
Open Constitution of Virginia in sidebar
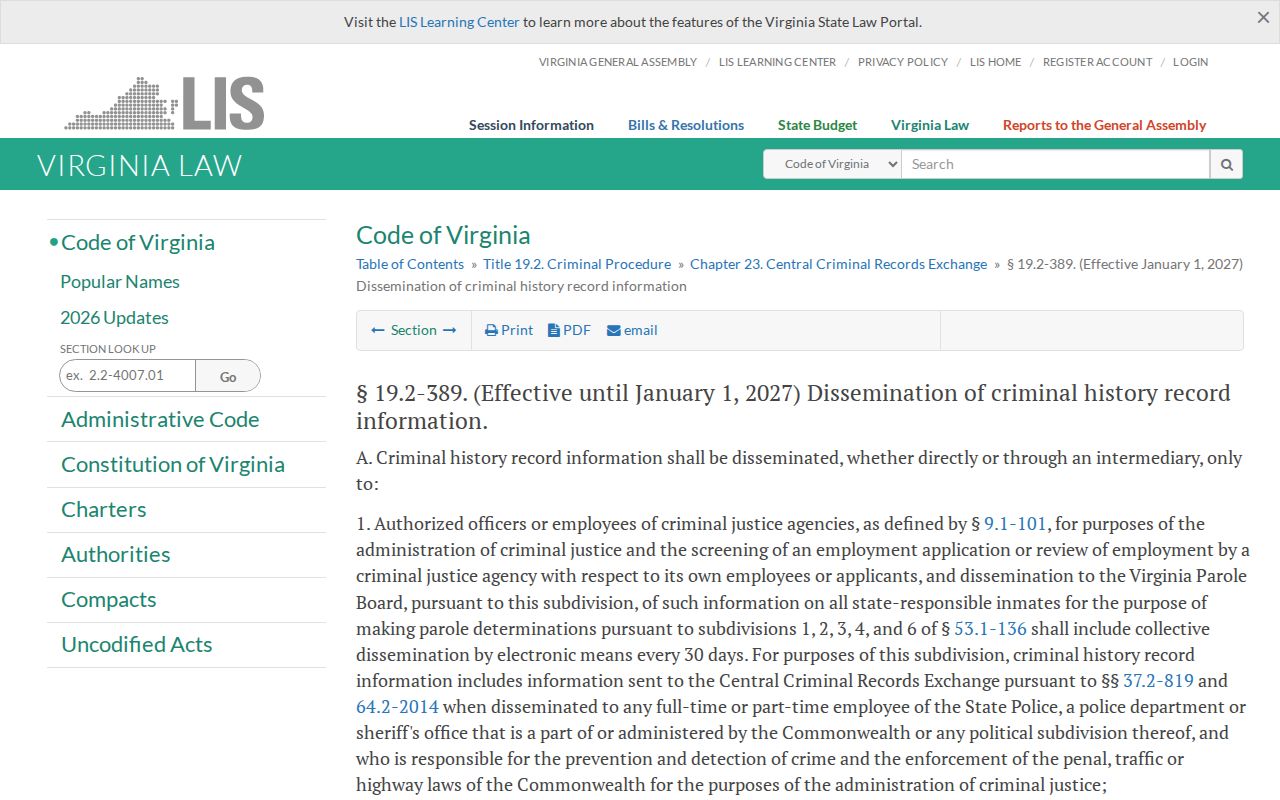173,465
